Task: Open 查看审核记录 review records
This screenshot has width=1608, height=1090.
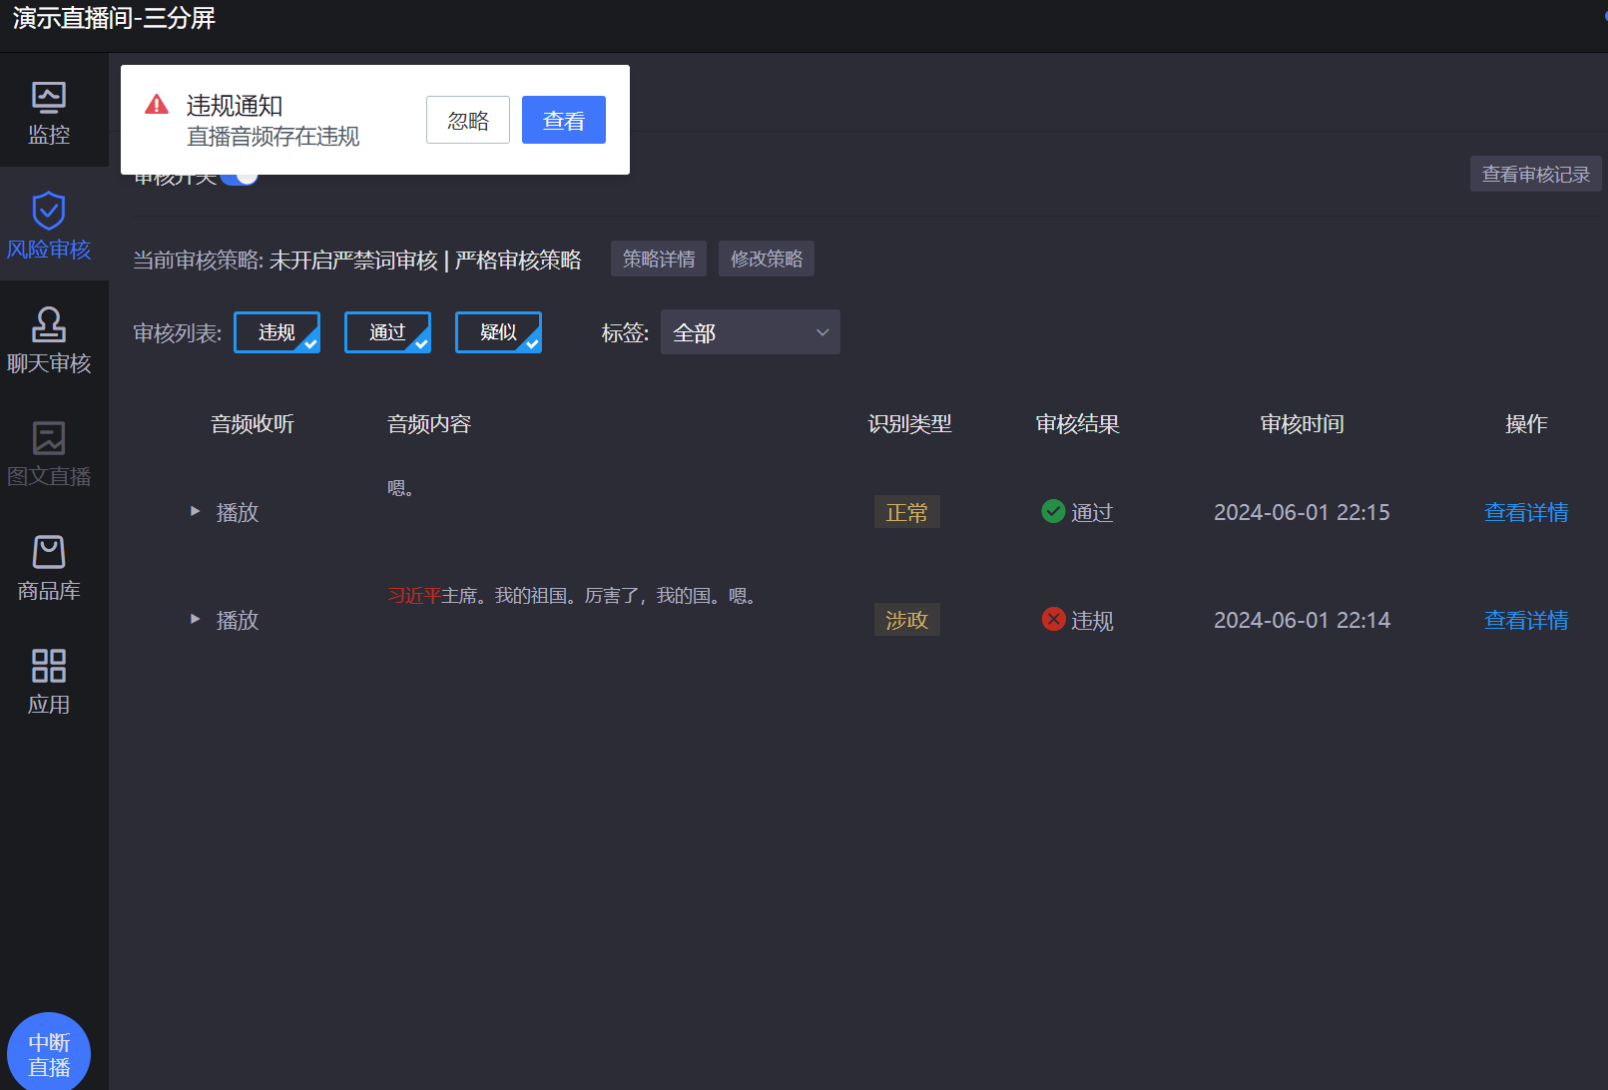Action: (x=1536, y=174)
